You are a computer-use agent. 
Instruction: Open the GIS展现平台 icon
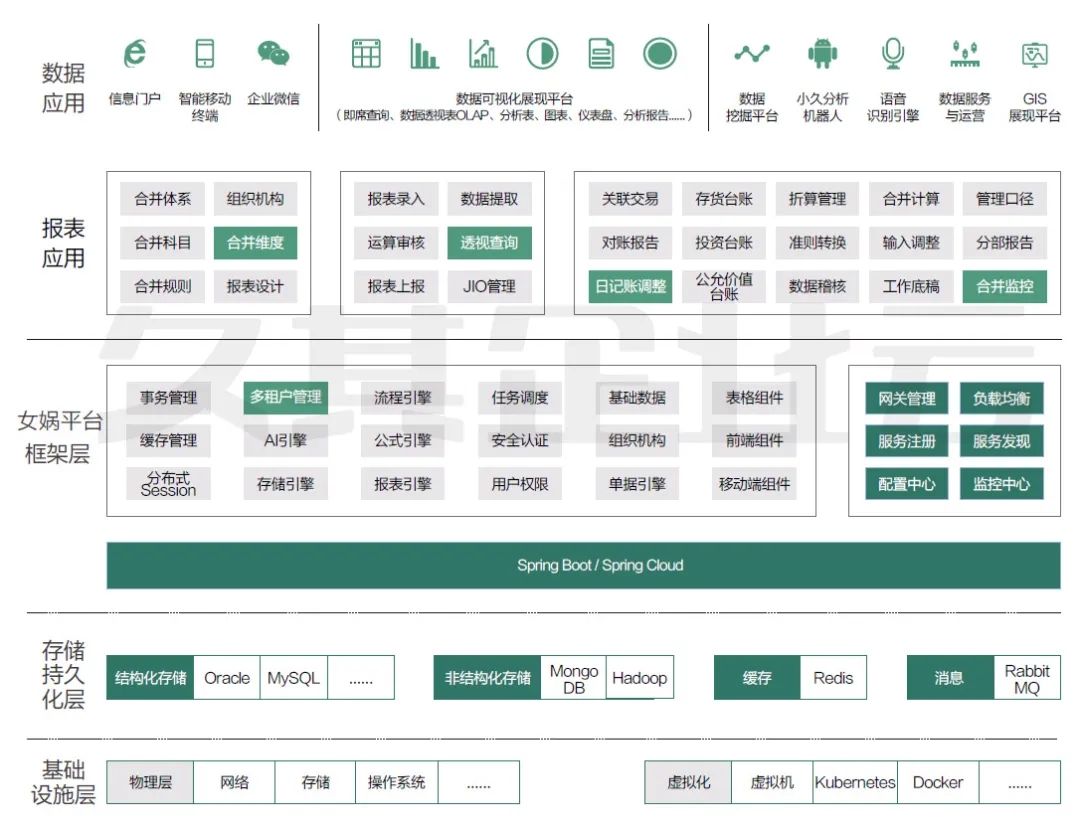[1034, 54]
